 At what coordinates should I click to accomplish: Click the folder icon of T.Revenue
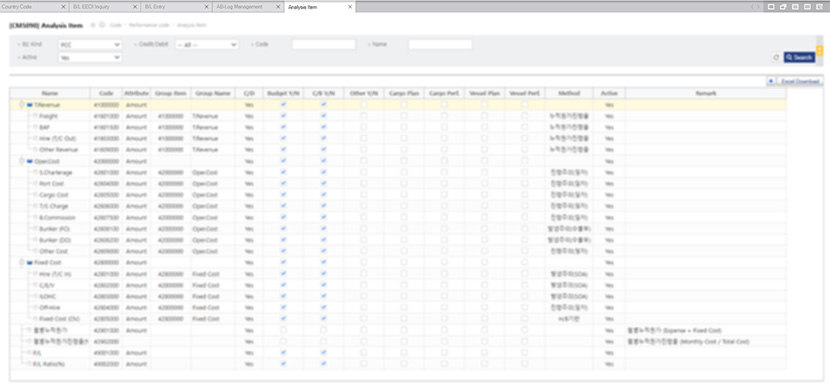30,105
